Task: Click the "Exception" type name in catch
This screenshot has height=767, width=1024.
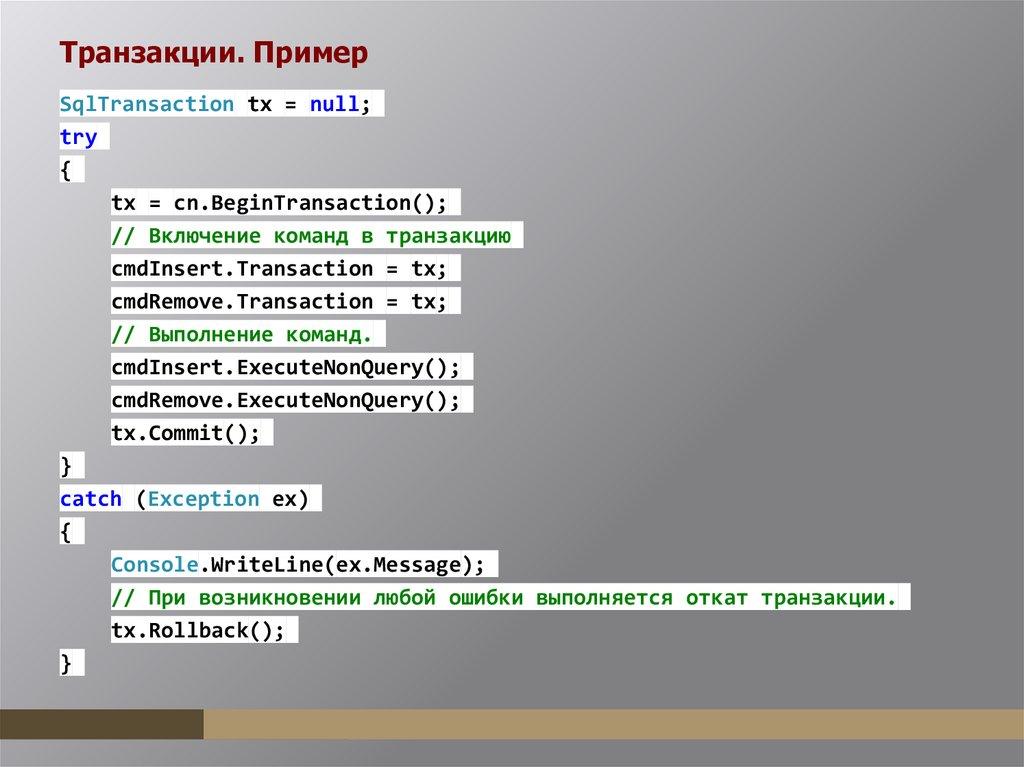Action: tap(204, 499)
